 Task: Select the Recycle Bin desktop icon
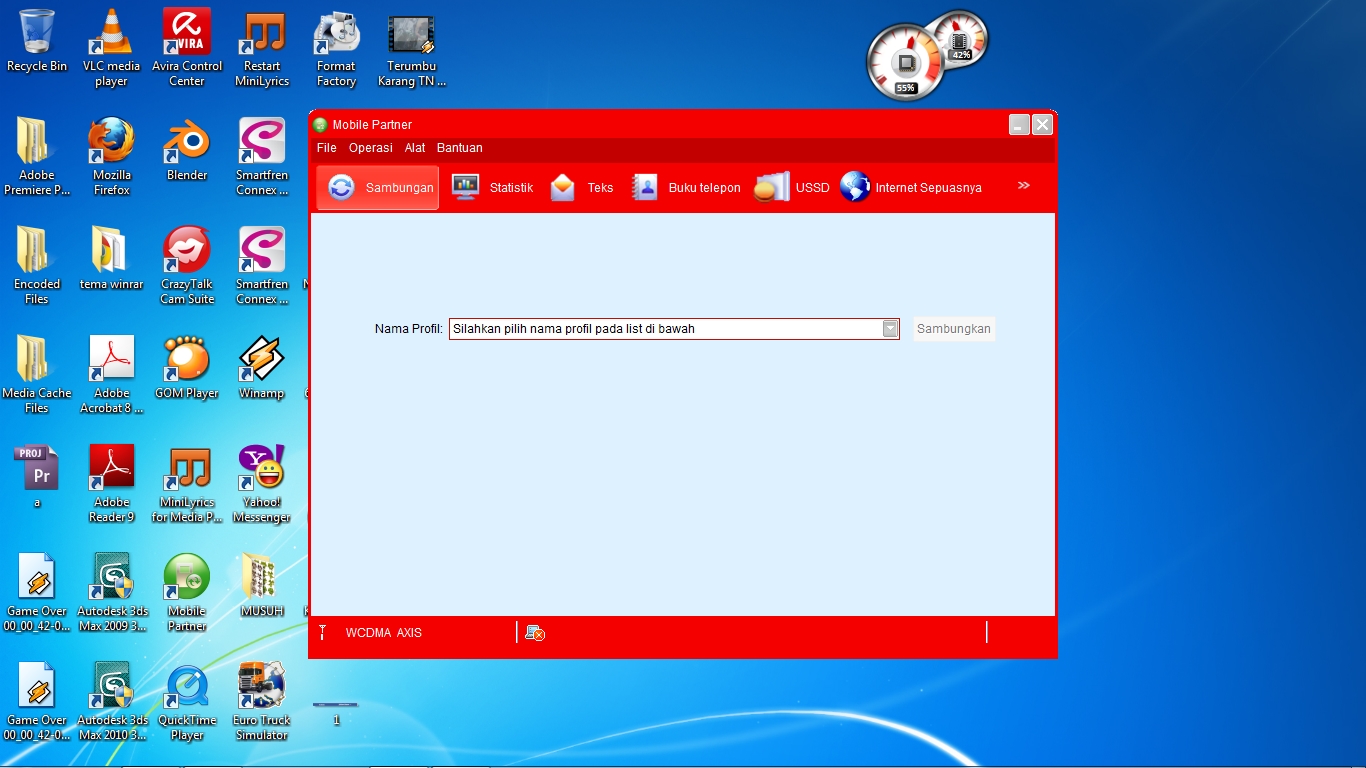[x=37, y=41]
